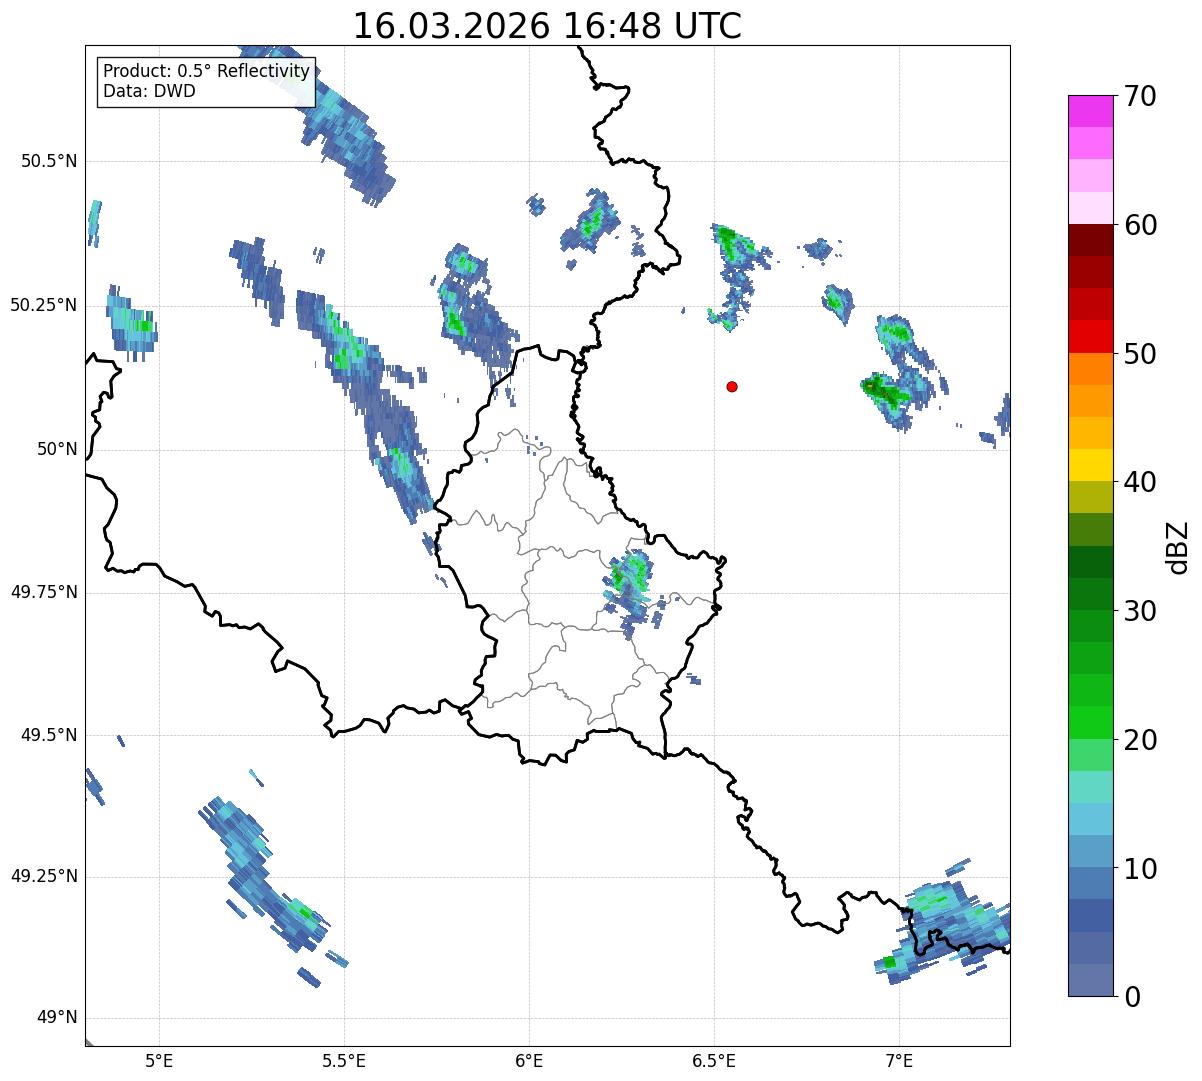Click the 49.25°N latitude label
1202x1081 pixels.
44,876
